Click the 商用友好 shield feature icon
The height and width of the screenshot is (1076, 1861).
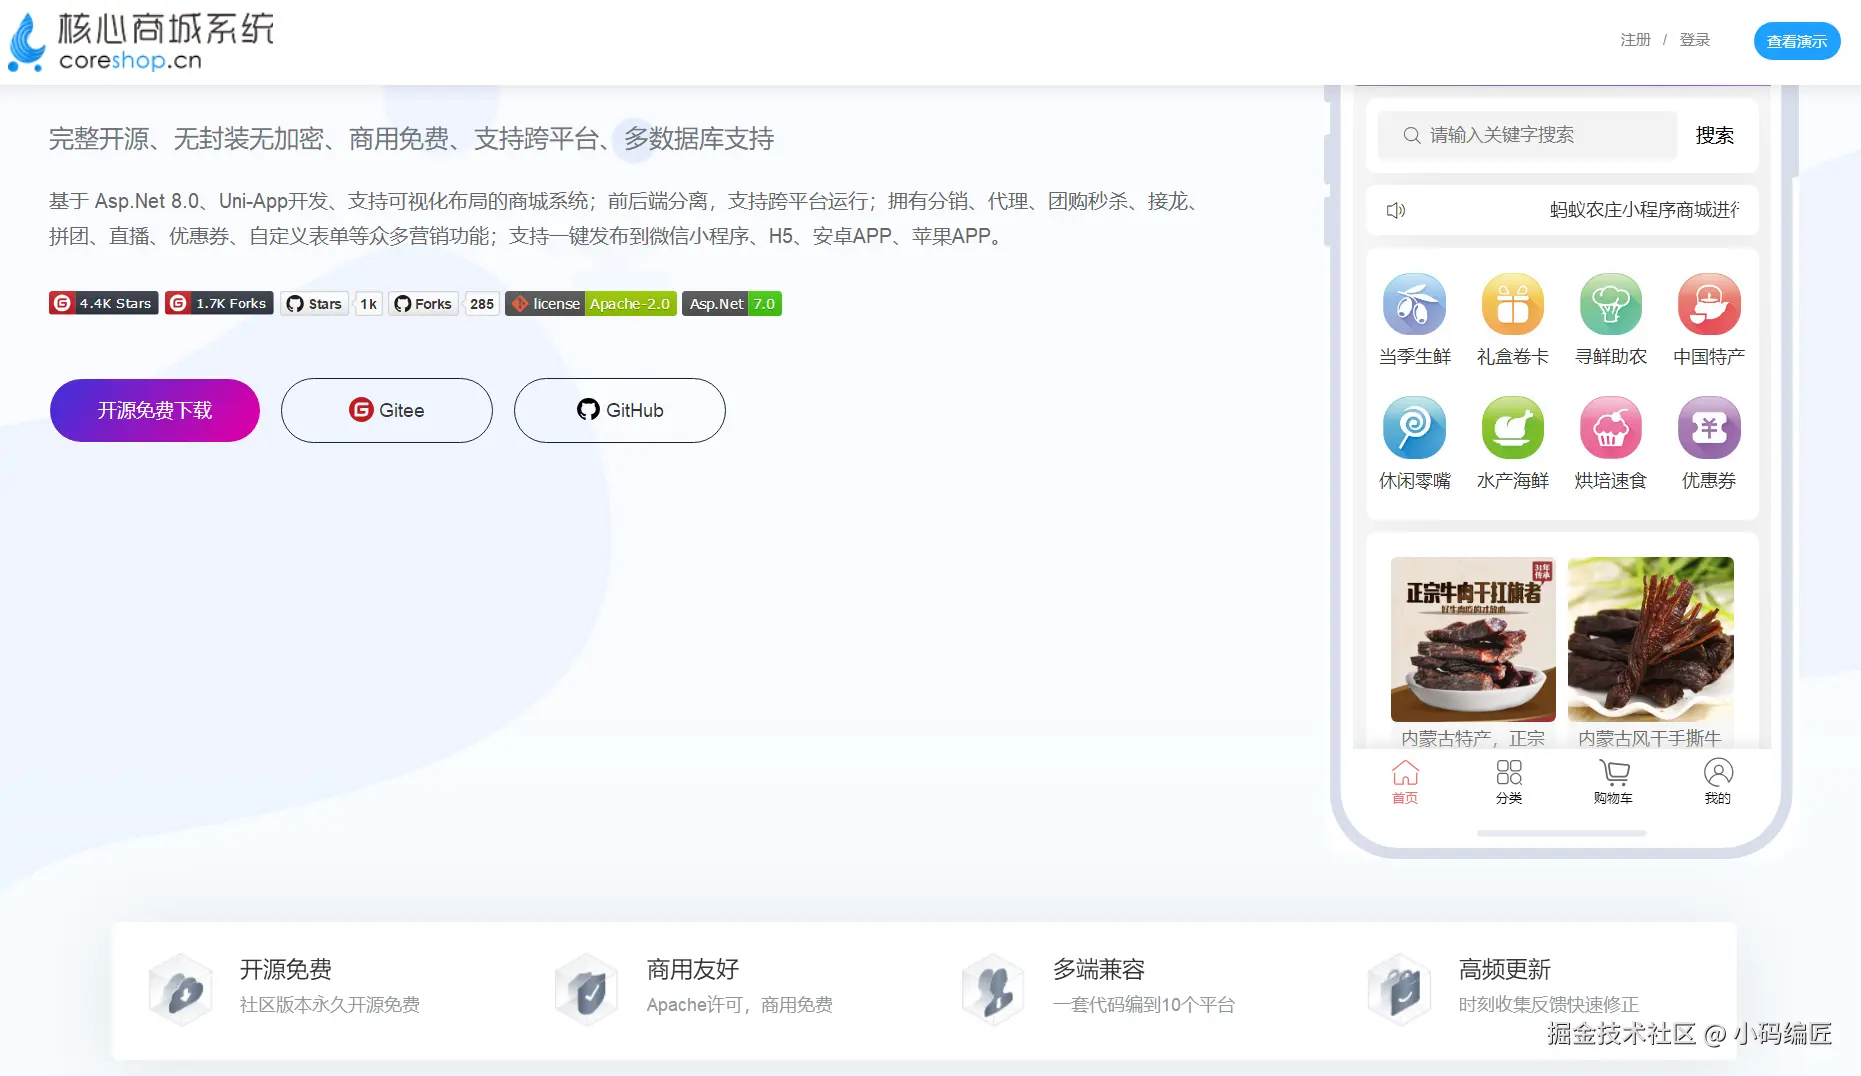tap(587, 990)
